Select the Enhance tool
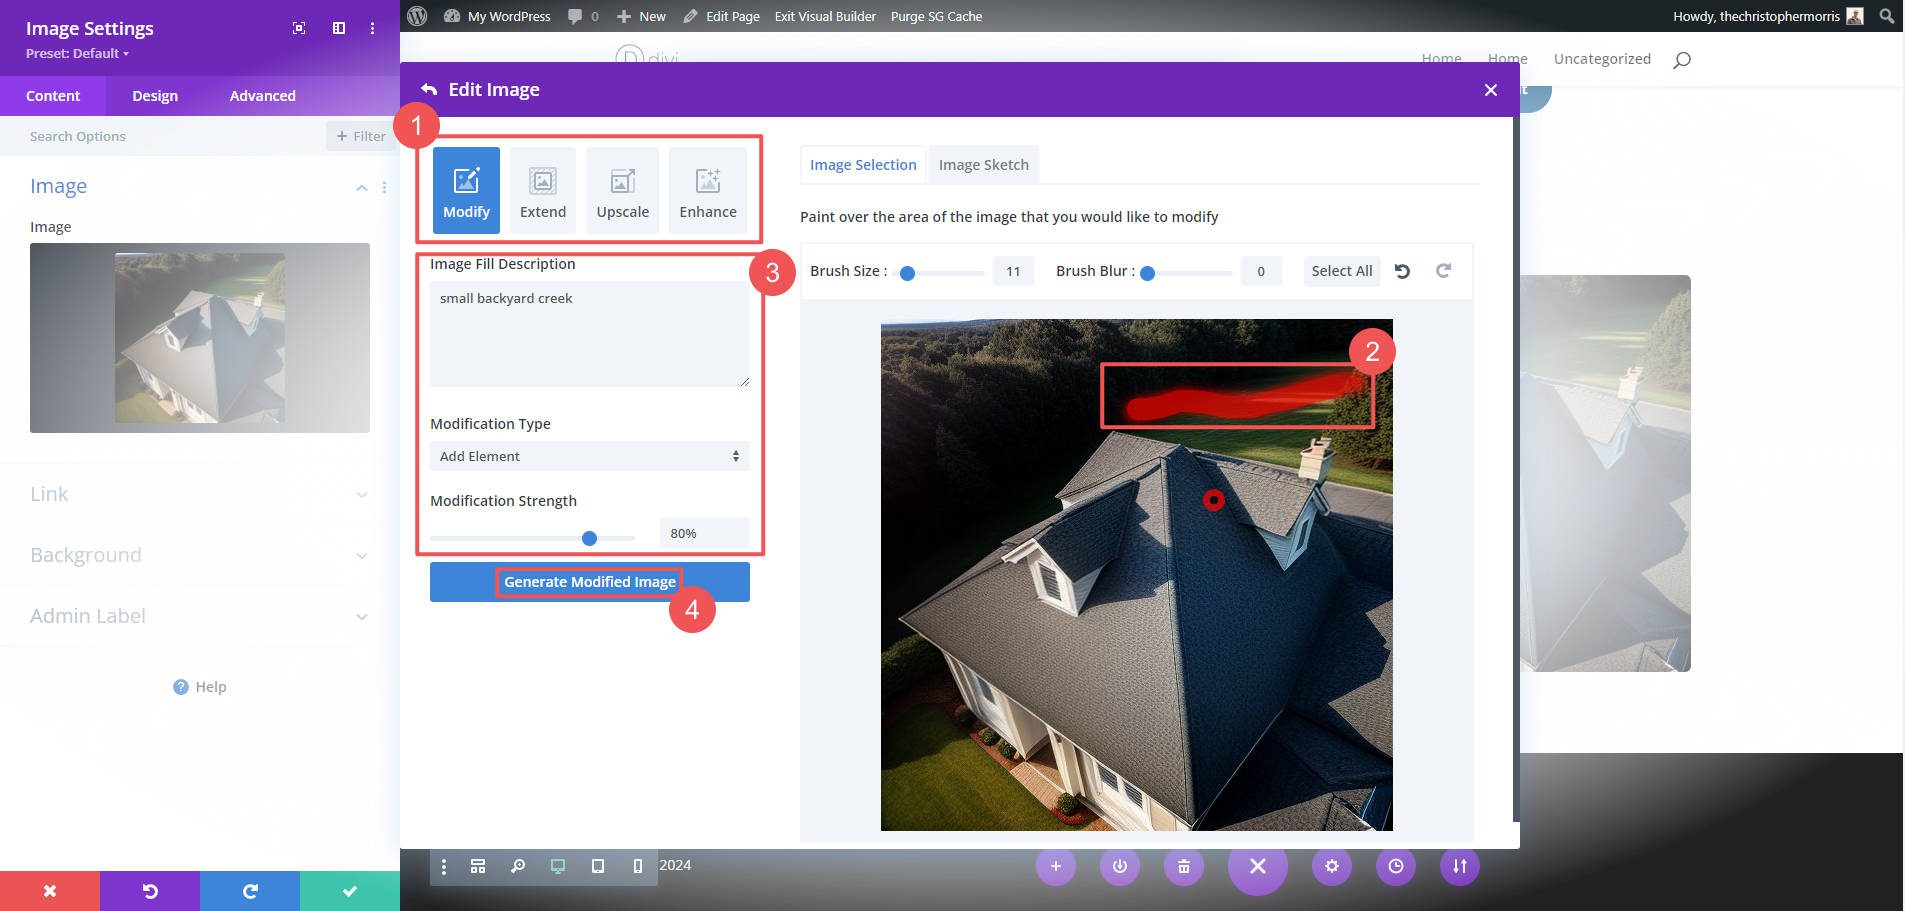1905x911 pixels. click(x=708, y=190)
